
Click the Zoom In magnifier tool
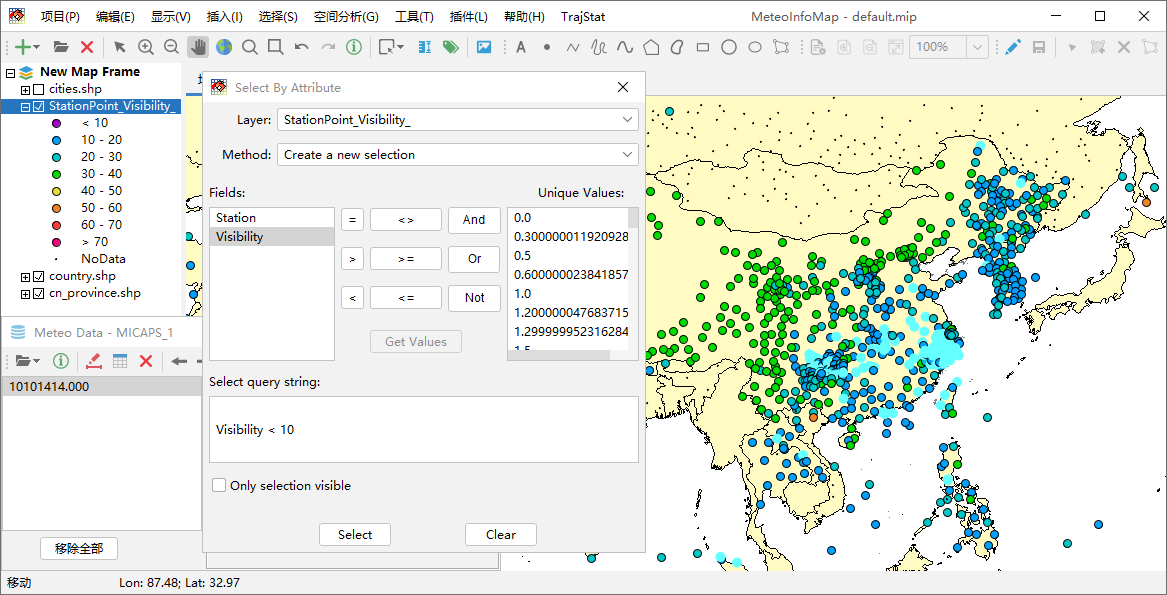[146, 47]
